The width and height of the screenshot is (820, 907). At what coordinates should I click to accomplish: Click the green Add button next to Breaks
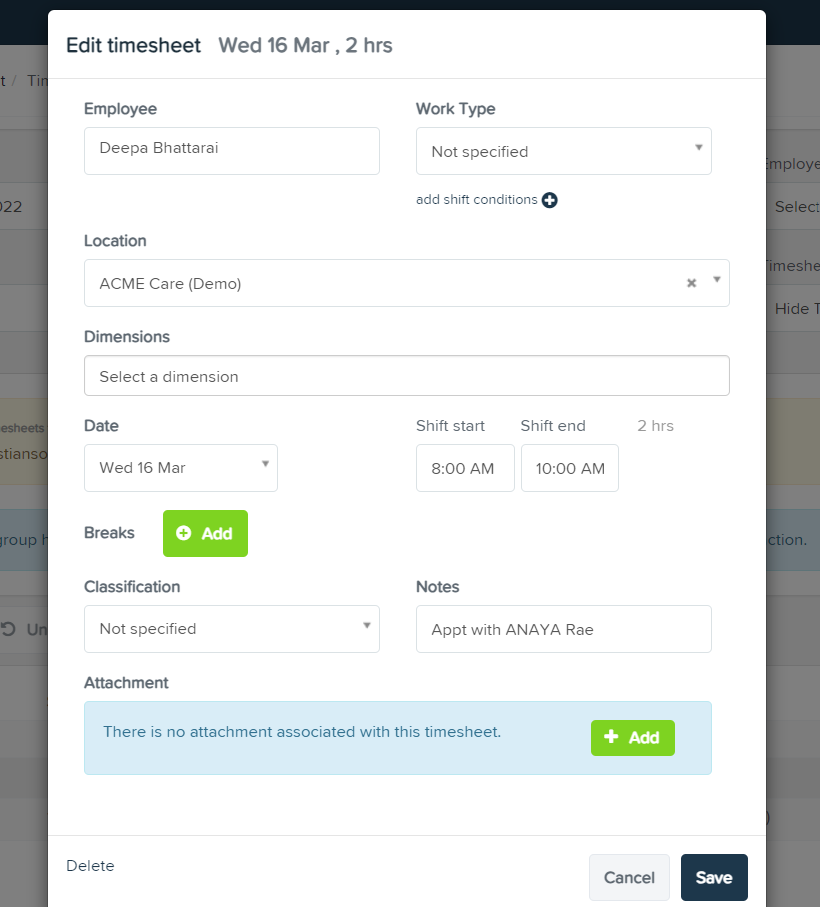[205, 533]
